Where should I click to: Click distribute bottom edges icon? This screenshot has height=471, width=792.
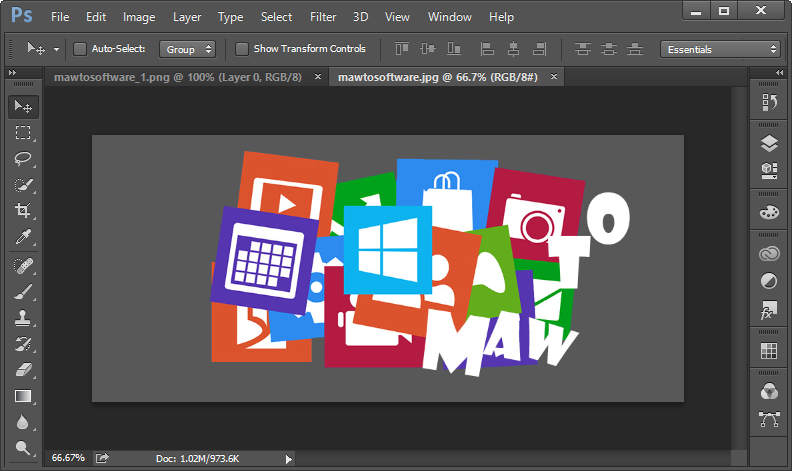[x=635, y=49]
